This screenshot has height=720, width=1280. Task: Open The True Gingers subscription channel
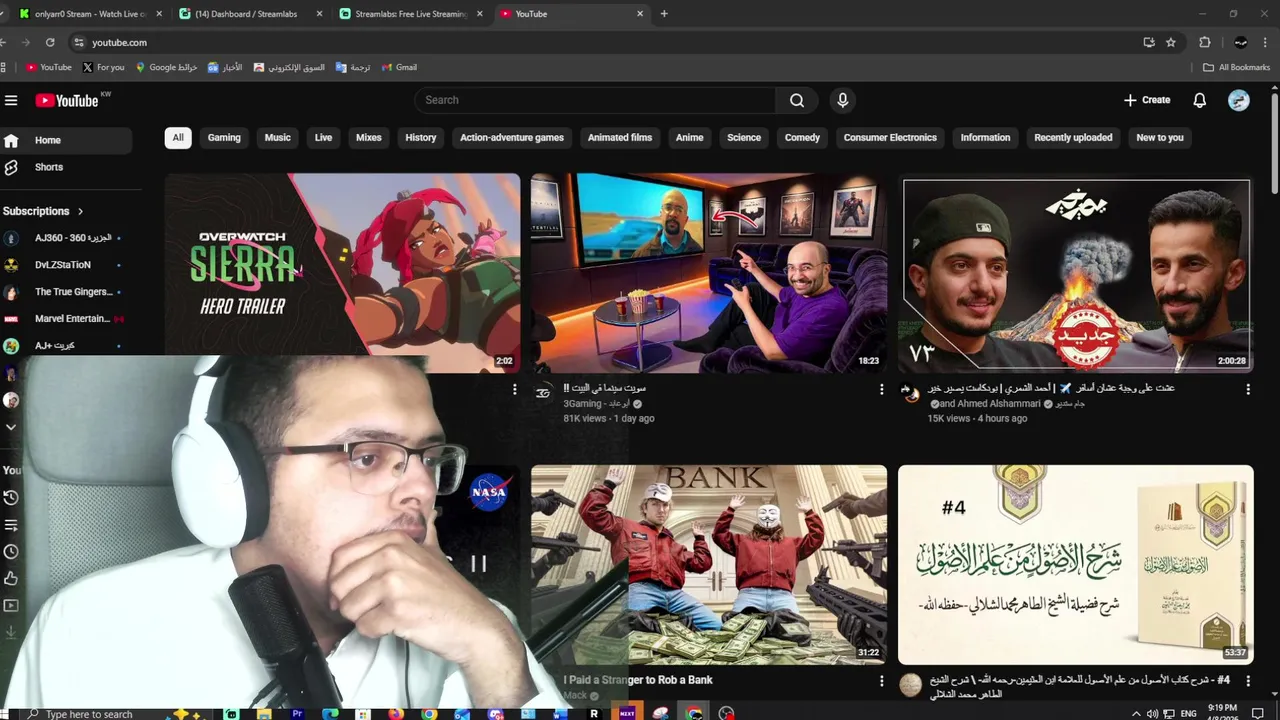tap(66, 292)
